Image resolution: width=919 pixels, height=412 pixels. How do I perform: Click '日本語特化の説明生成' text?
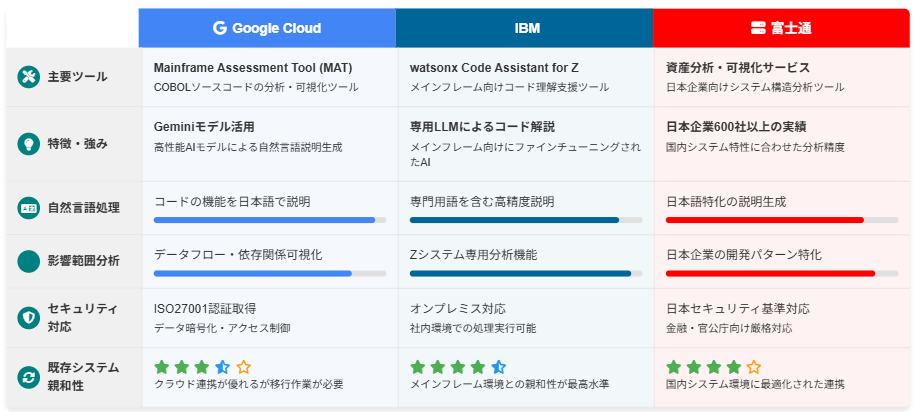point(726,202)
